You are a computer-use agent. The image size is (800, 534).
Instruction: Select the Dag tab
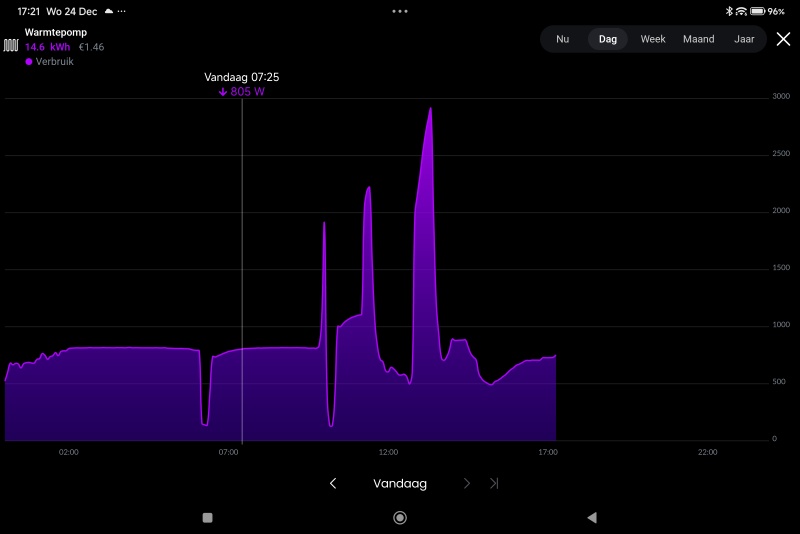pos(608,39)
